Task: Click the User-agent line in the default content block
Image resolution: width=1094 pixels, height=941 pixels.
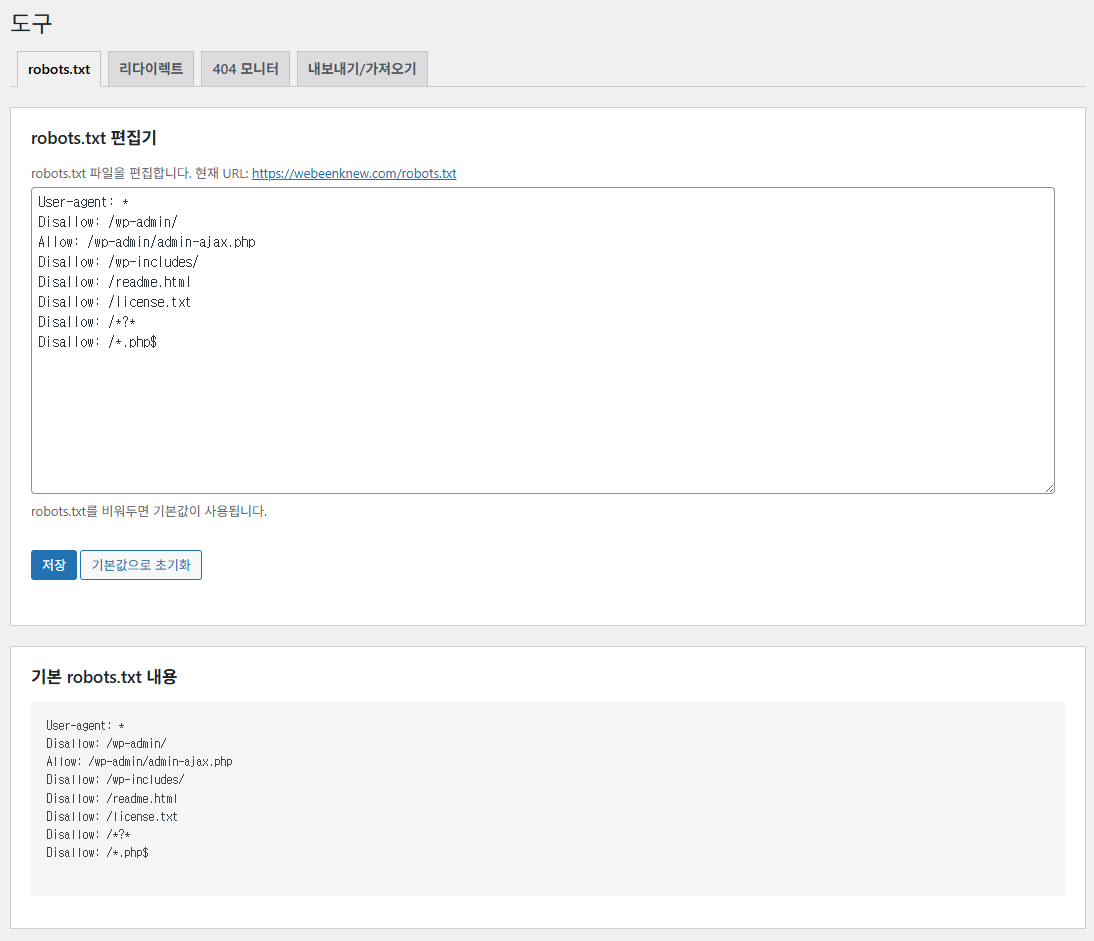Action: coord(85,725)
